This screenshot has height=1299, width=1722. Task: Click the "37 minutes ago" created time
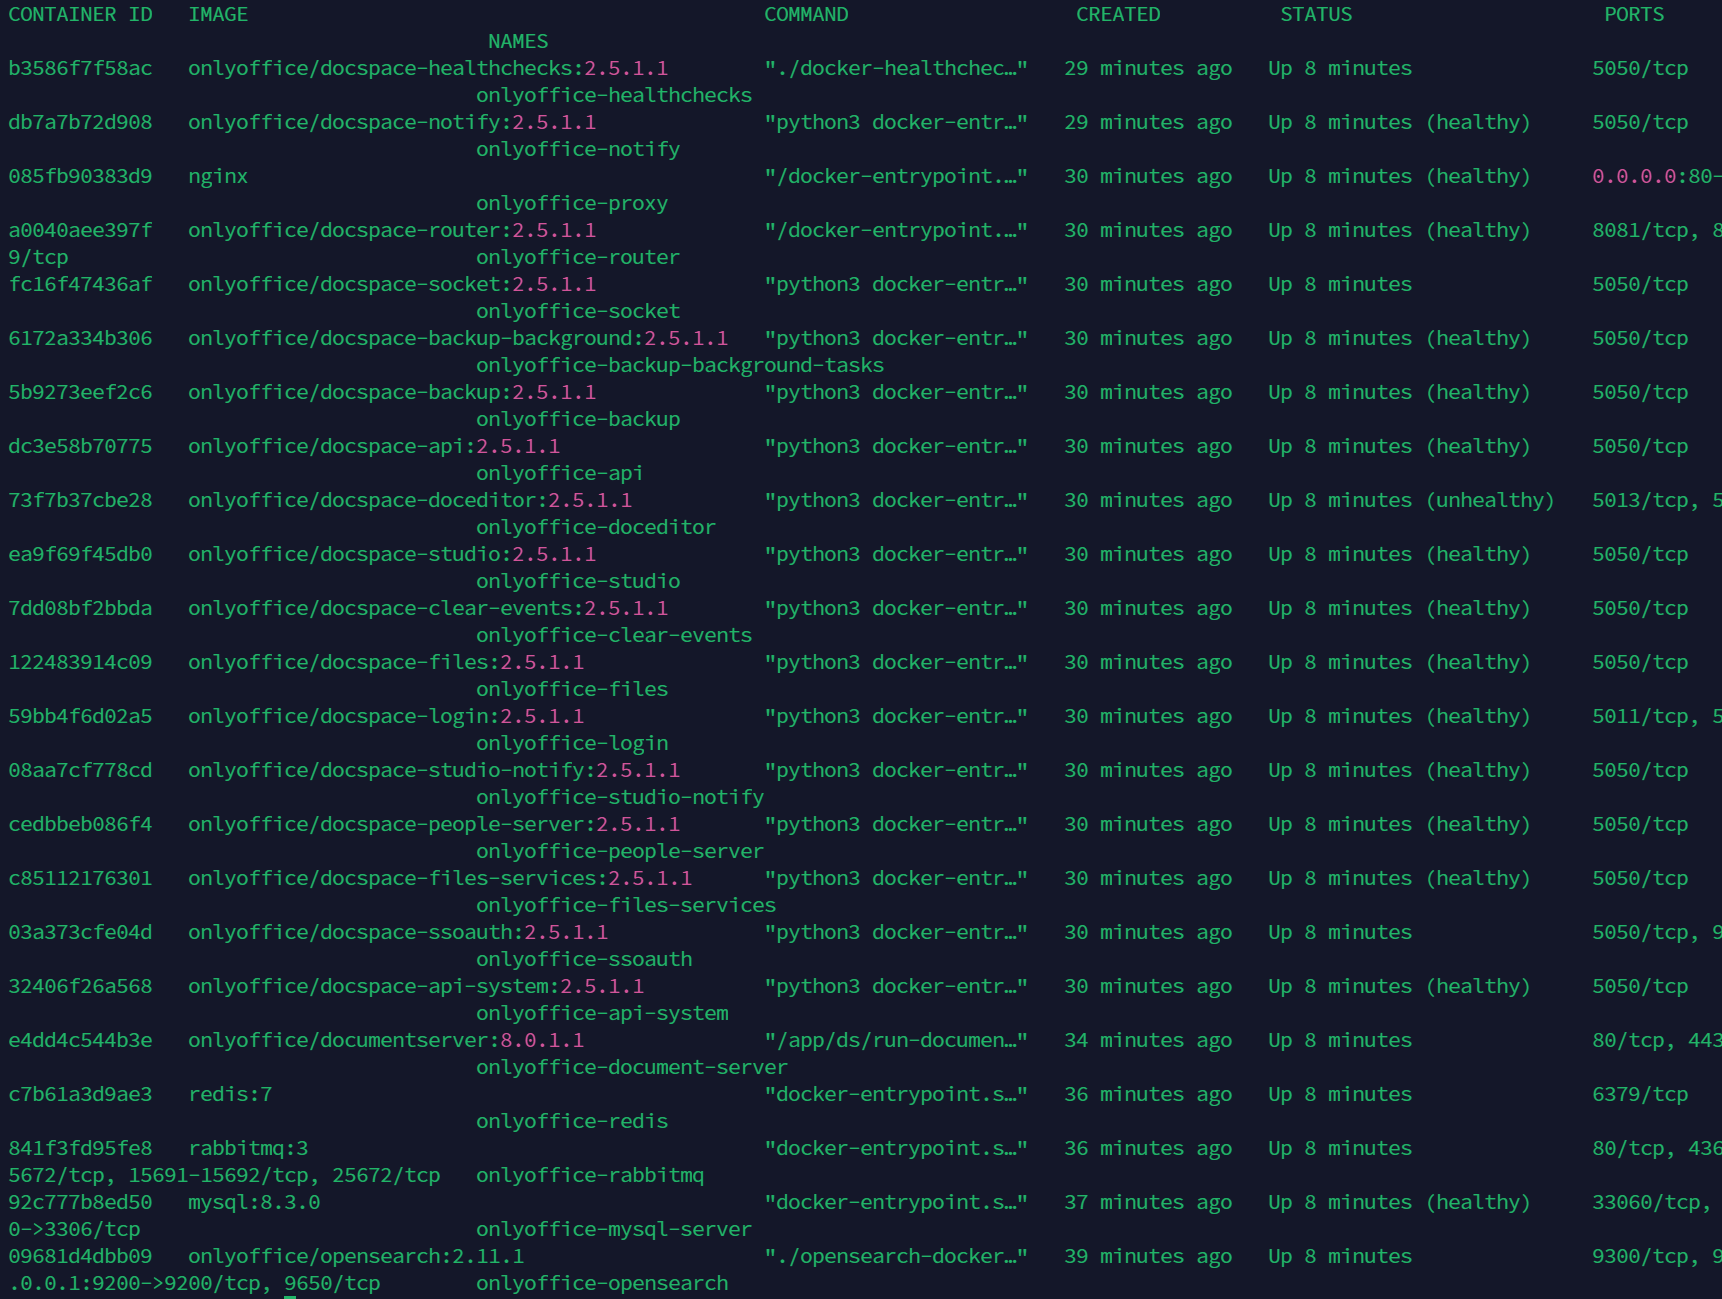pos(1148,1202)
